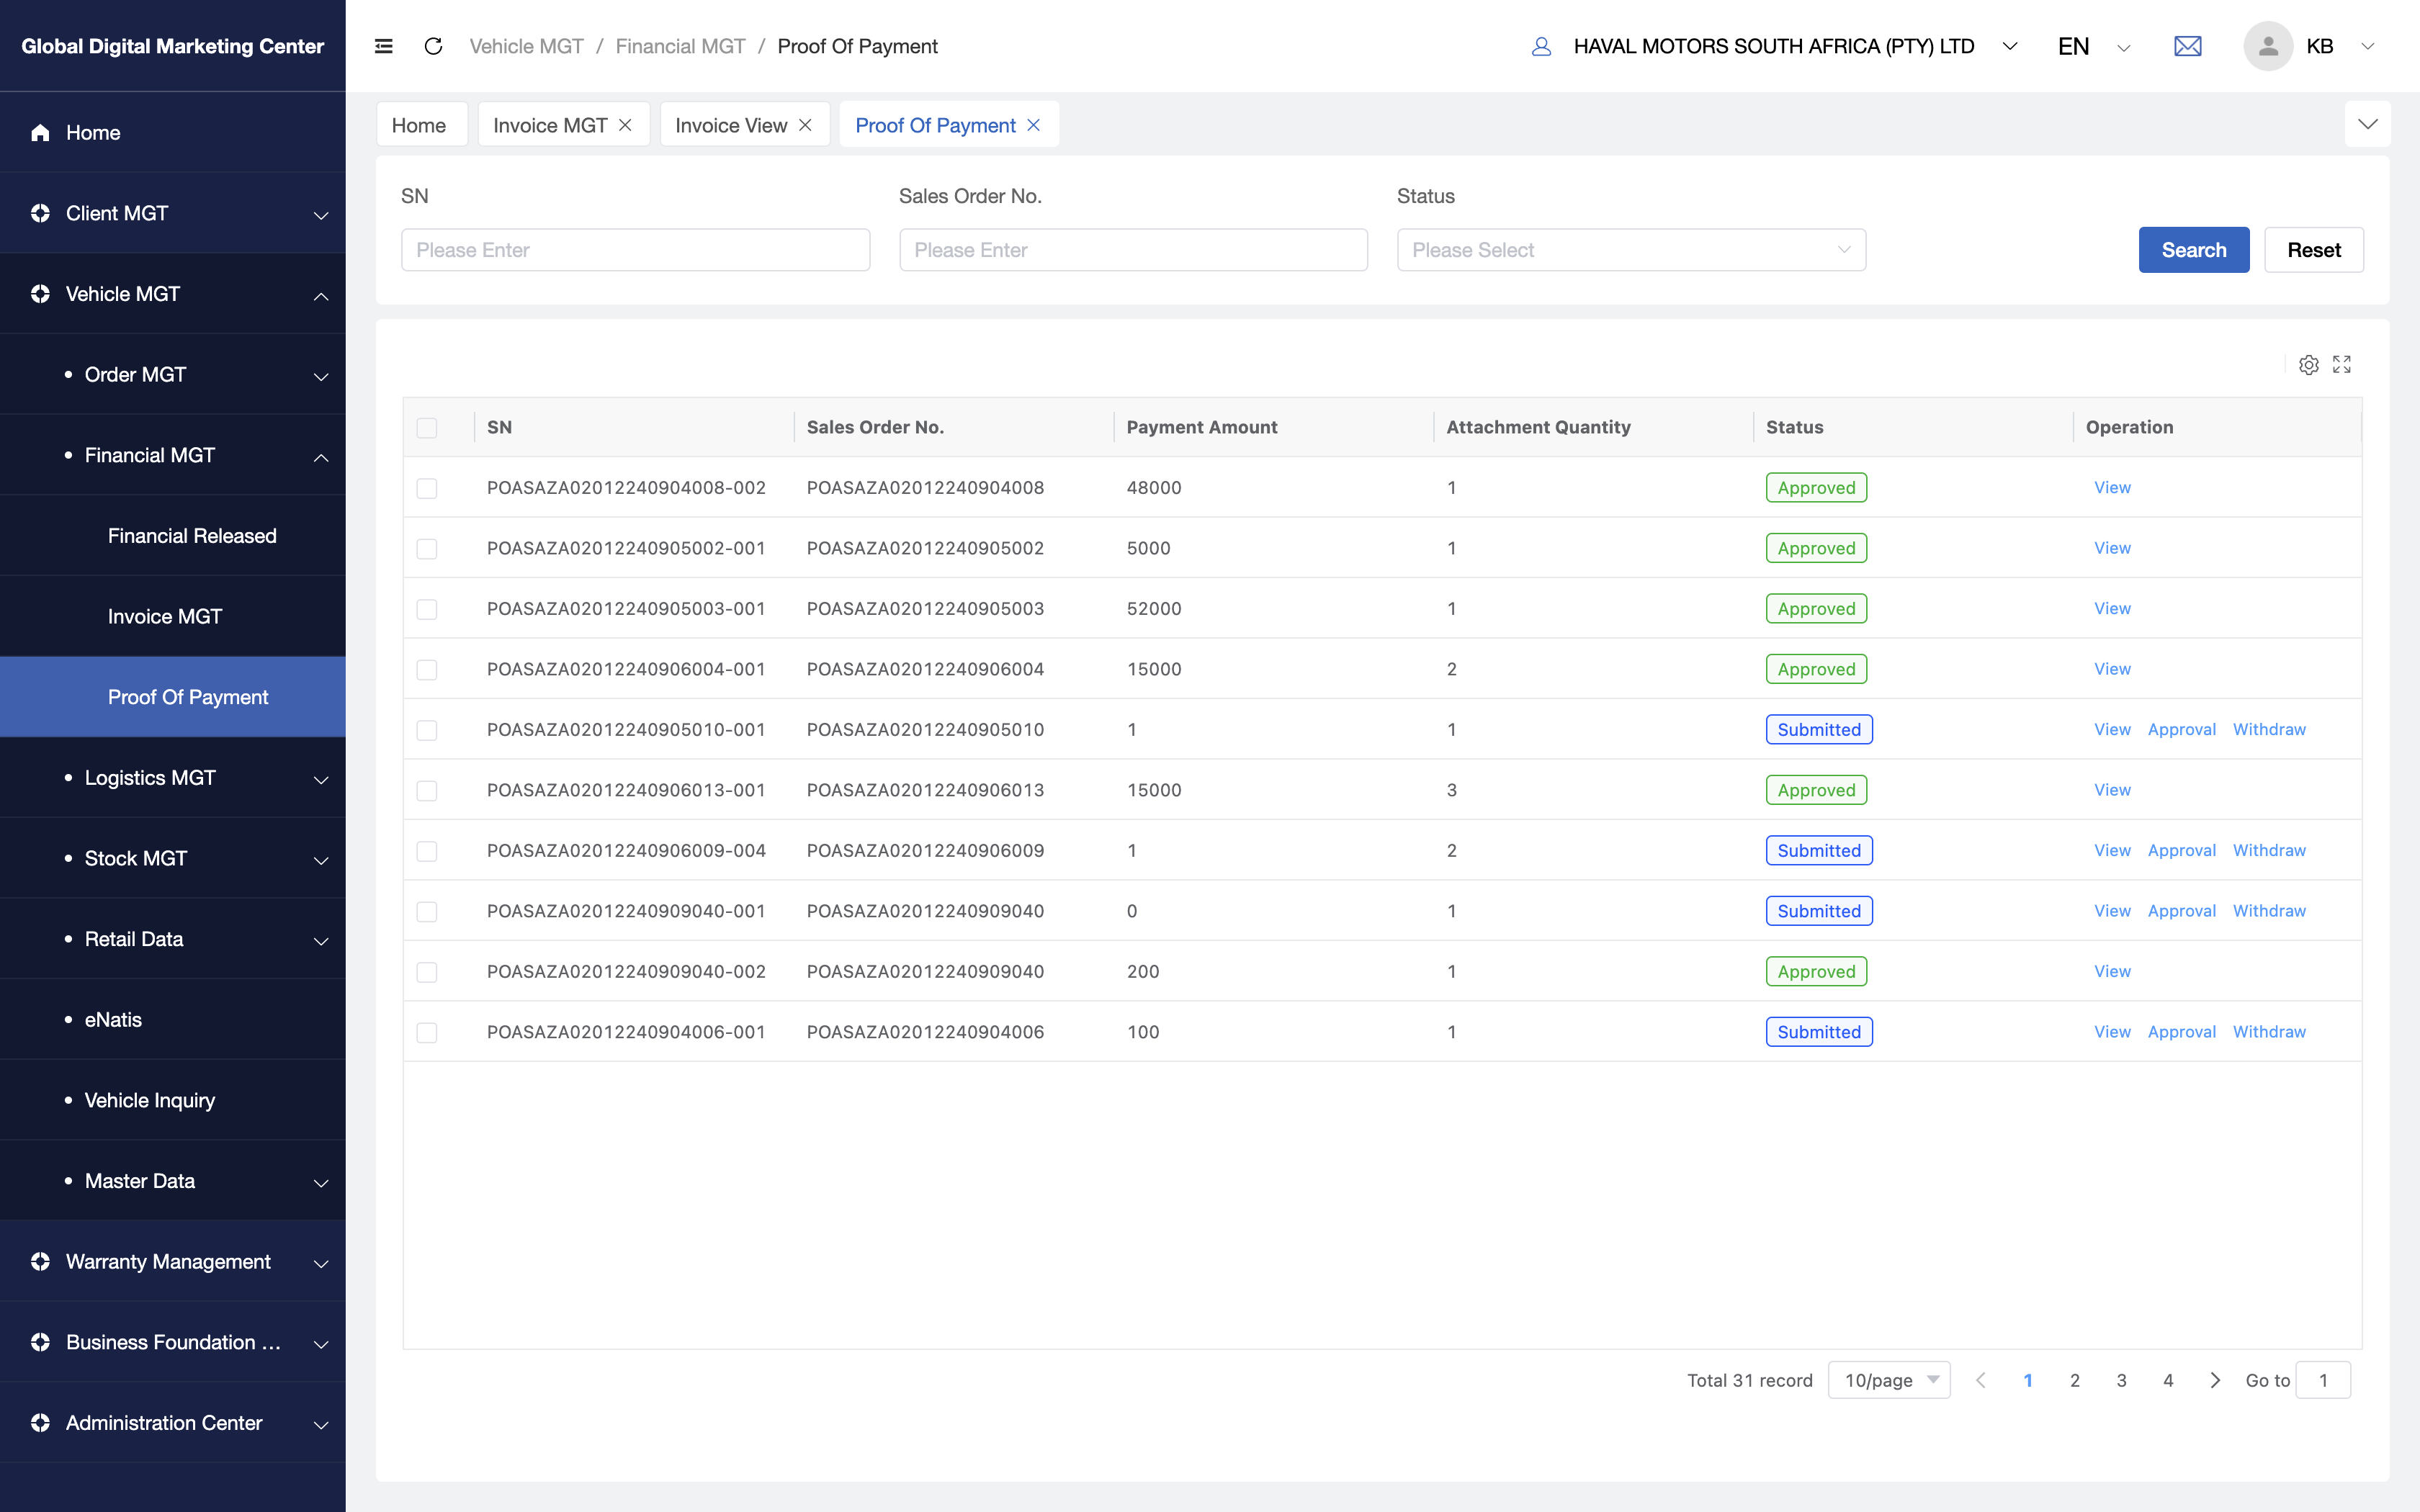
Task: Click the dealer user profile icon
Action: point(1541,46)
